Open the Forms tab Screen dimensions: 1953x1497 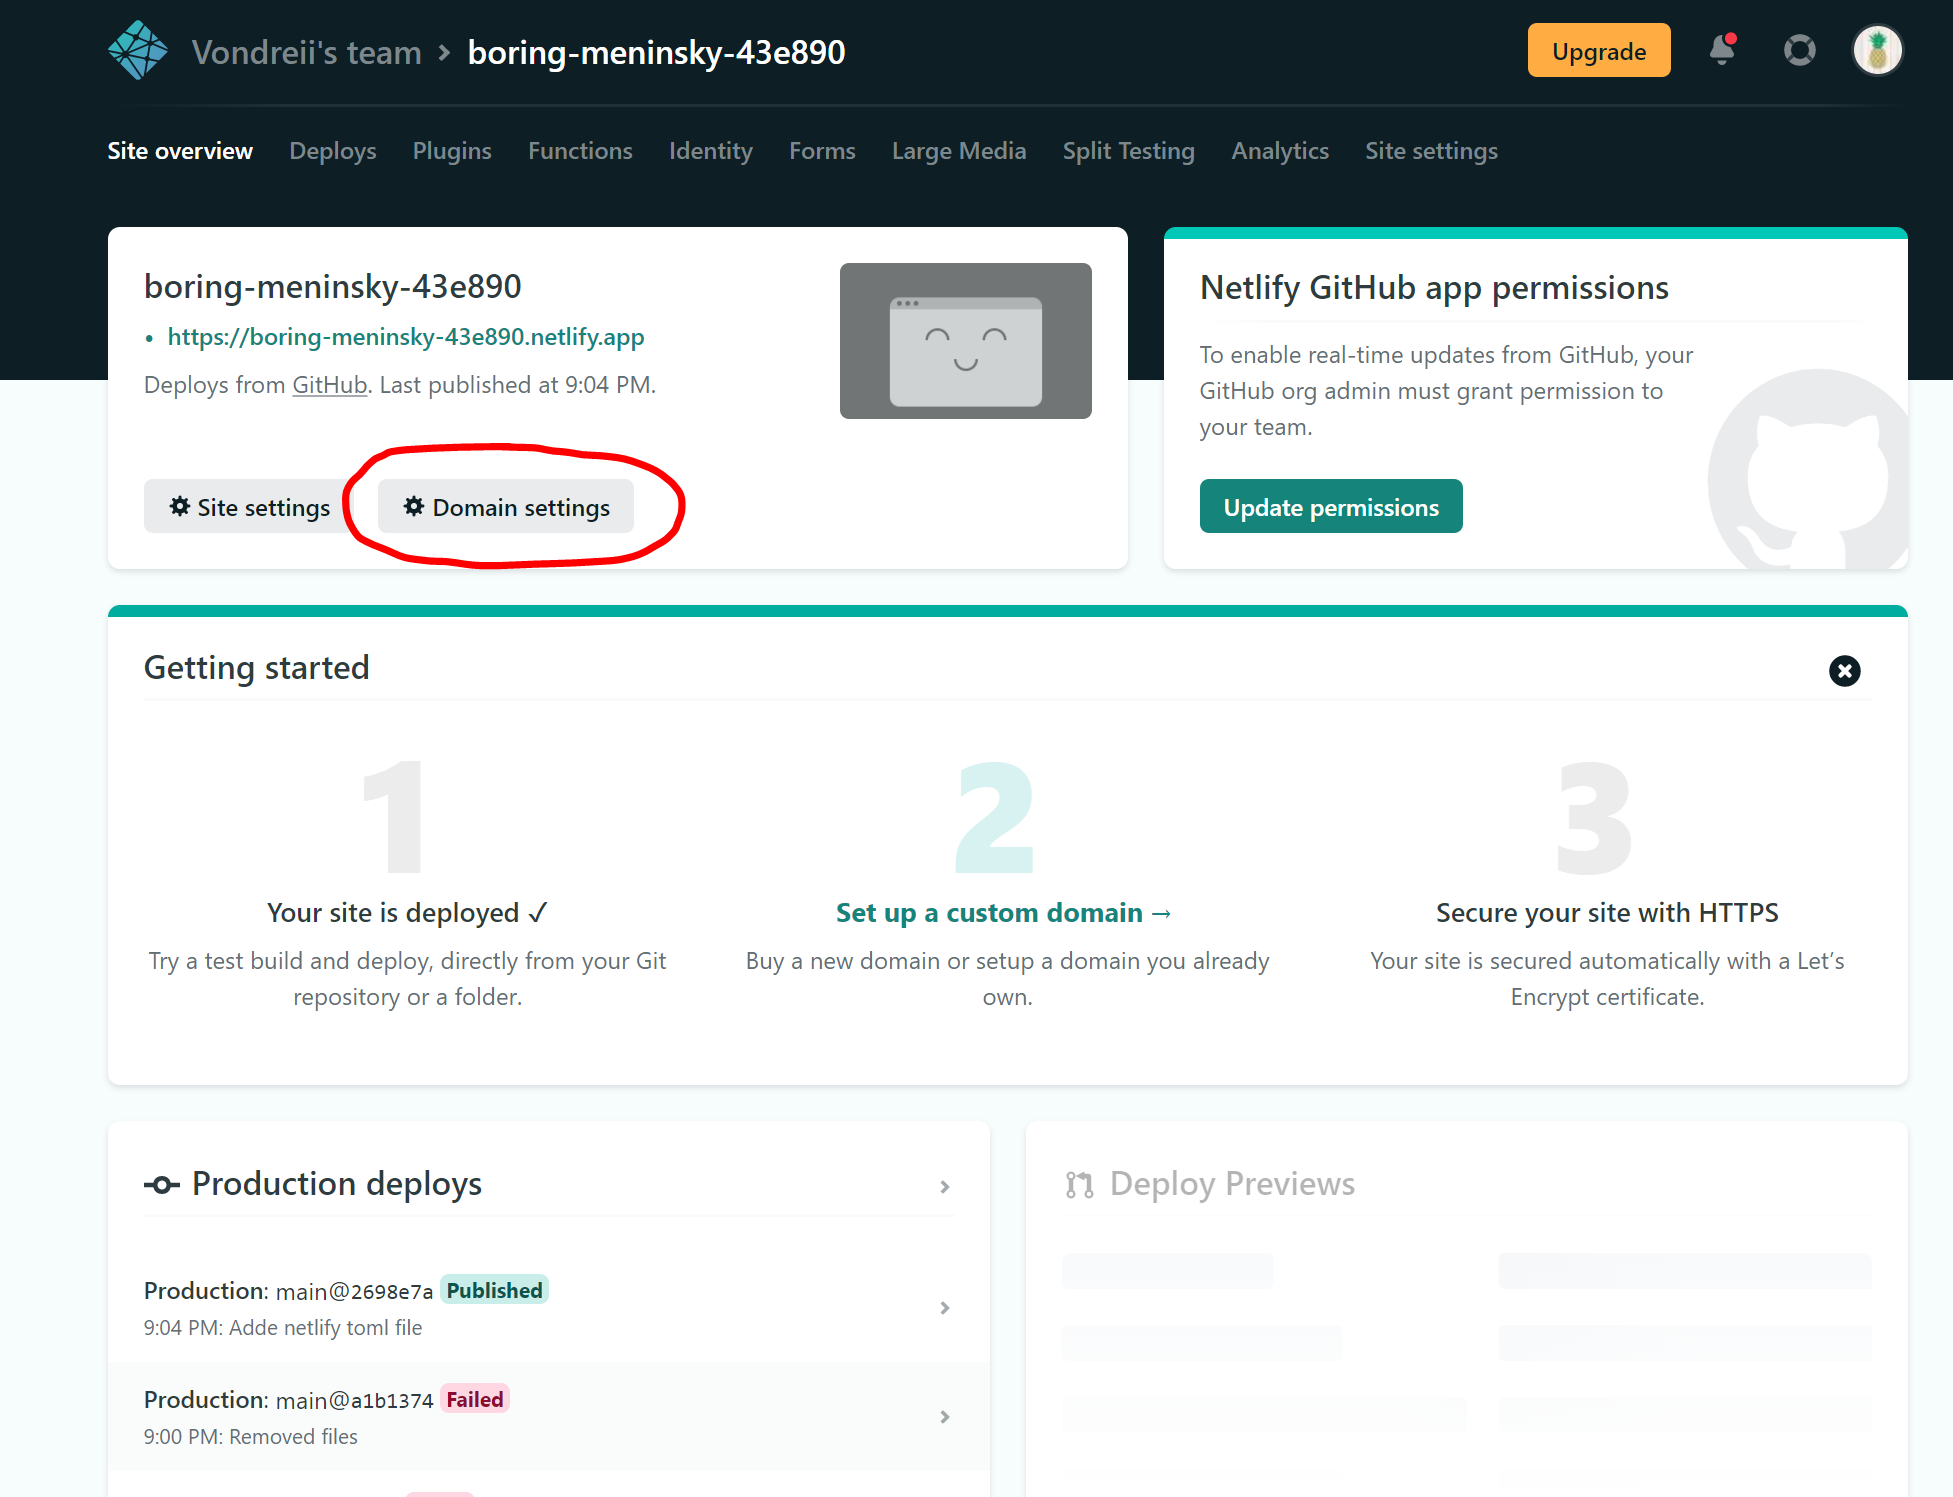coord(822,151)
